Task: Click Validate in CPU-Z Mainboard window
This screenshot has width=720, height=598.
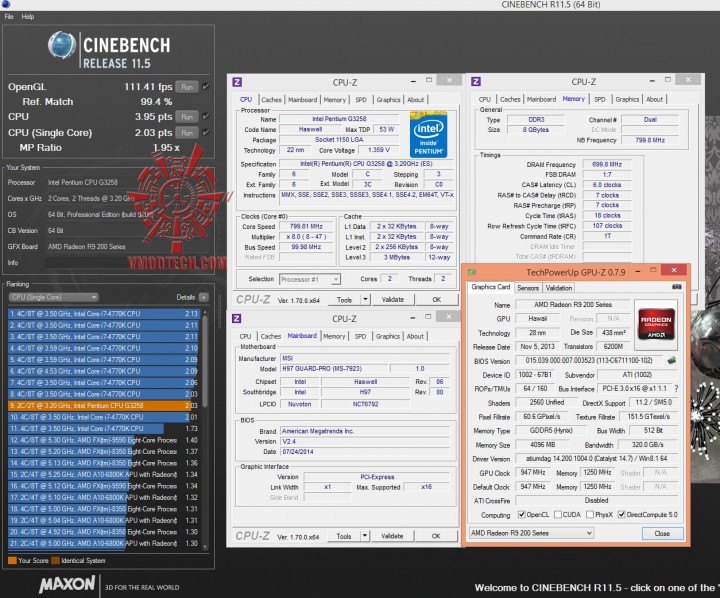Action: point(392,536)
